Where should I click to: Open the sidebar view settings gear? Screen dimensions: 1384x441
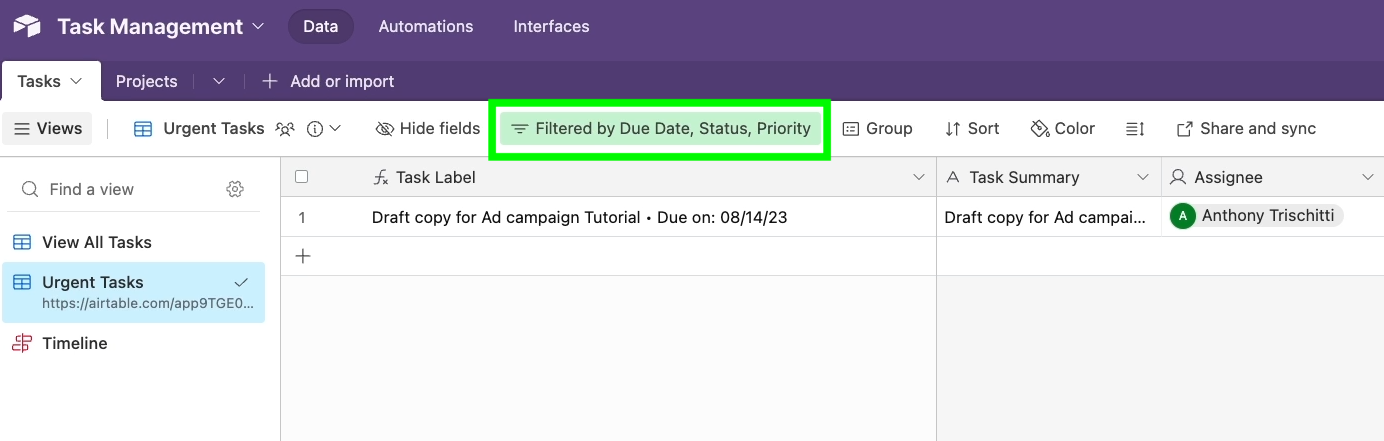click(235, 189)
